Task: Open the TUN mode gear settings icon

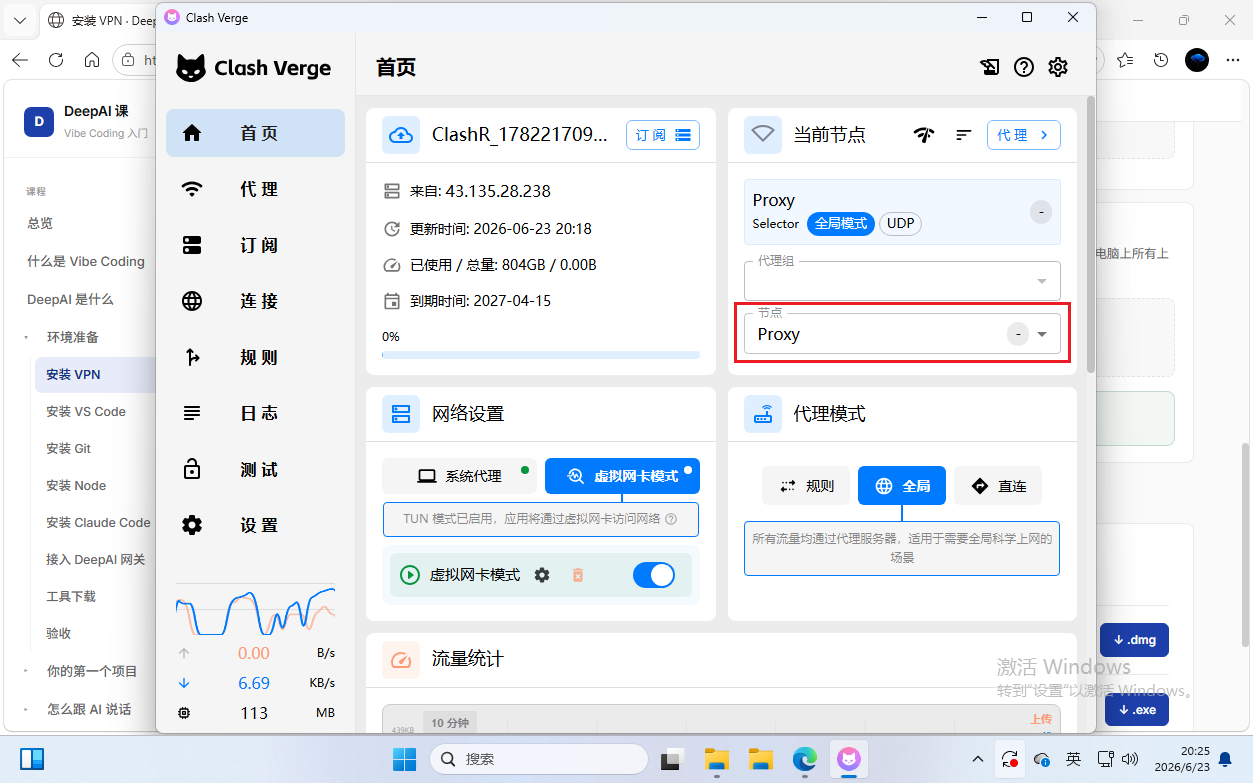Action: (542, 575)
